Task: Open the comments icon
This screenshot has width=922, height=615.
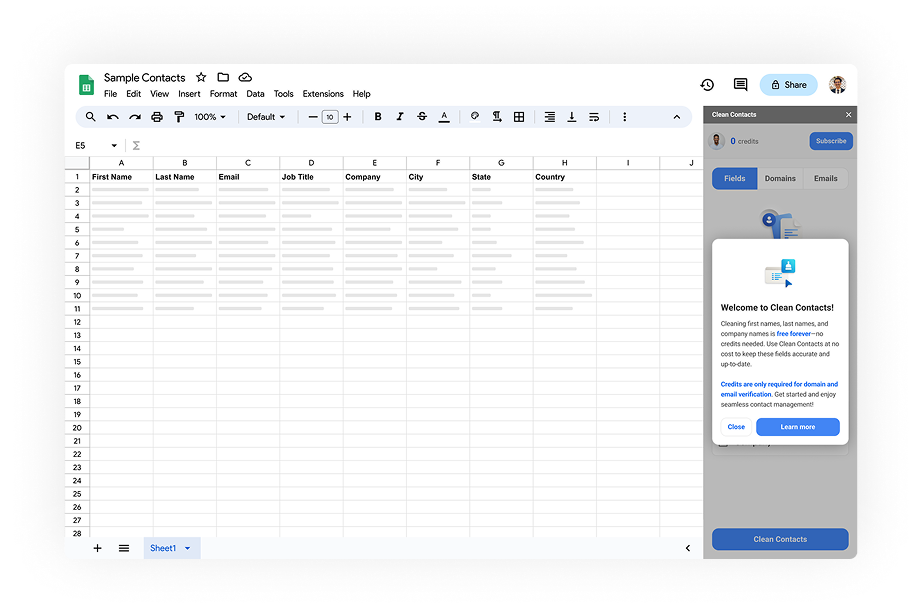Action: point(740,85)
